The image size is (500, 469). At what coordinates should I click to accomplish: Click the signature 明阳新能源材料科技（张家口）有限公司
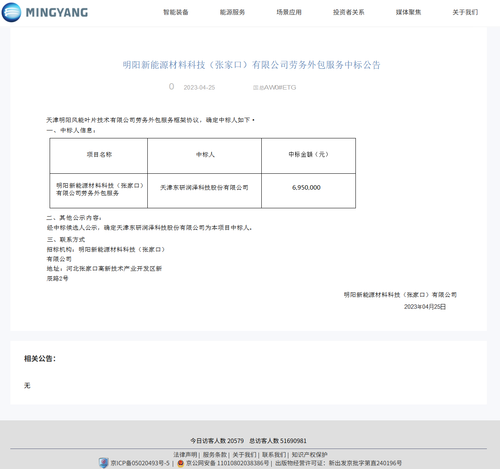click(x=400, y=295)
